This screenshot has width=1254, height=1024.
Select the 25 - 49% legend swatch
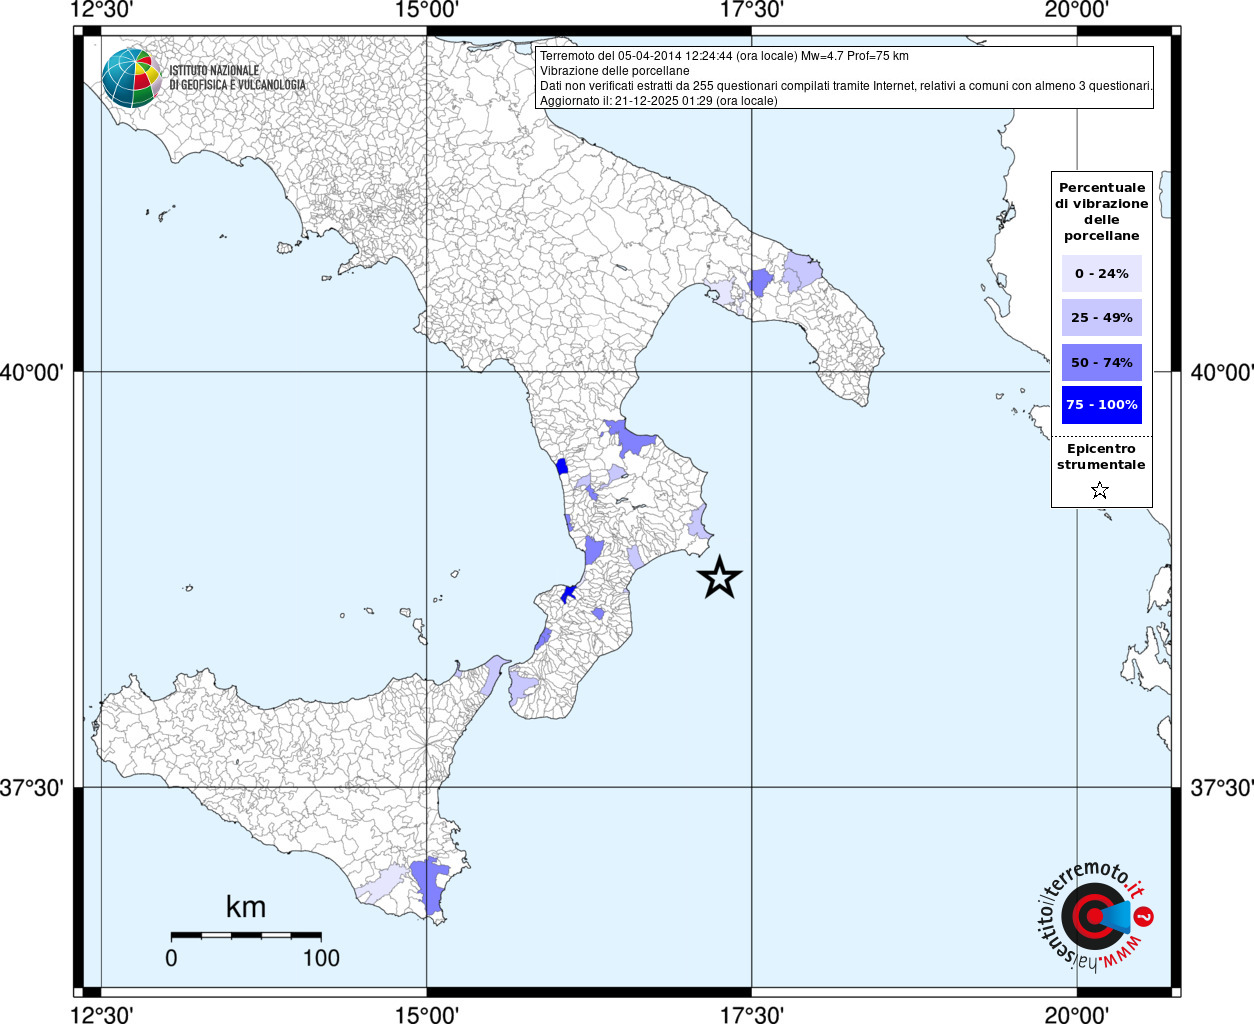click(1101, 318)
